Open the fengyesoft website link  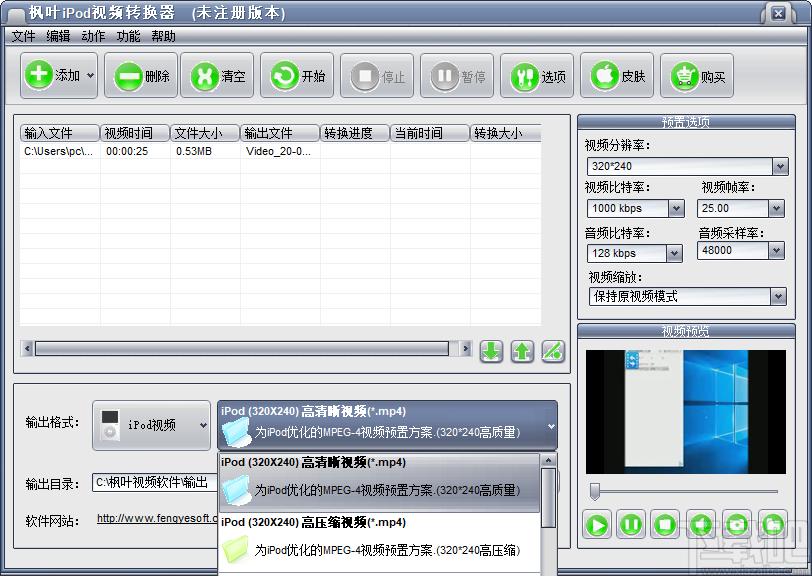point(157,518)
